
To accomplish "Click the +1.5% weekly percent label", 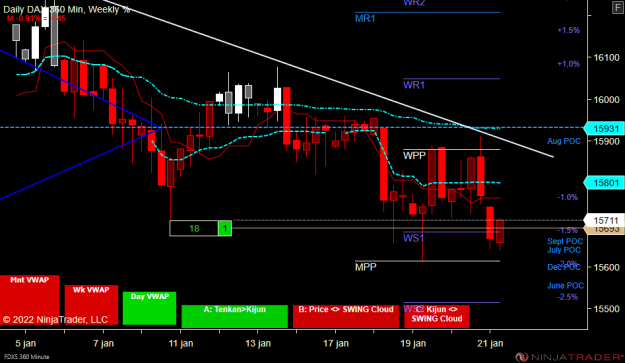I will (x=568, y=30).
